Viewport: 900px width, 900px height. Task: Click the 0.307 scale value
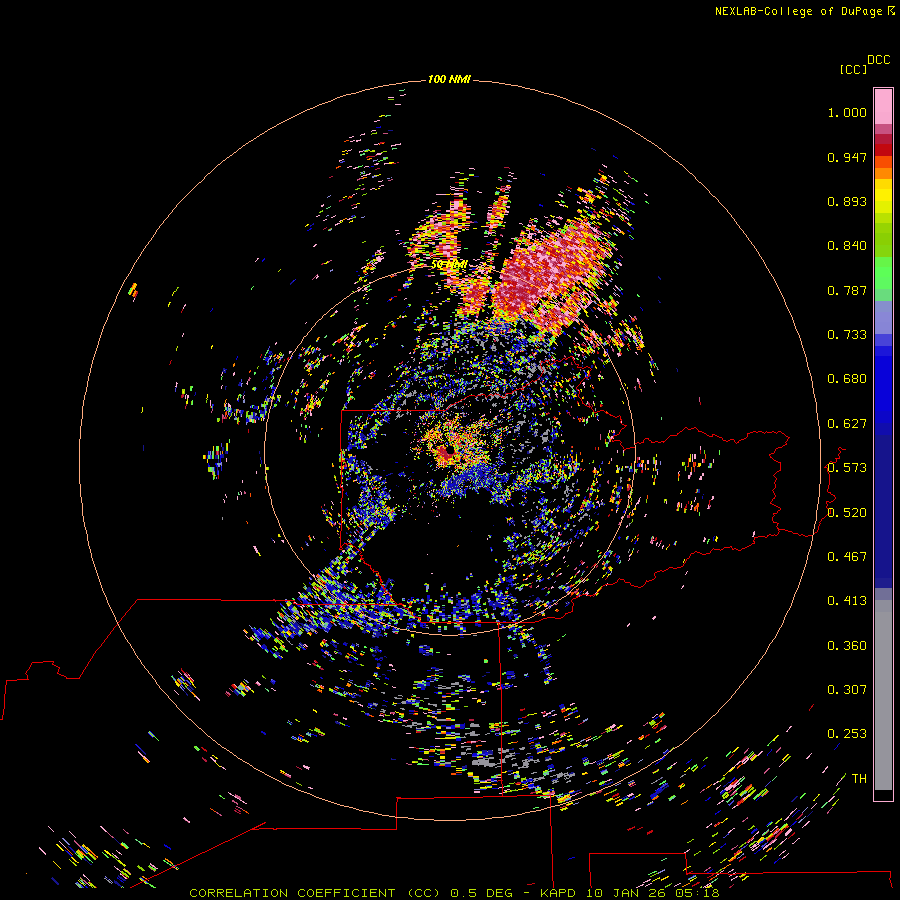point(847,690)
